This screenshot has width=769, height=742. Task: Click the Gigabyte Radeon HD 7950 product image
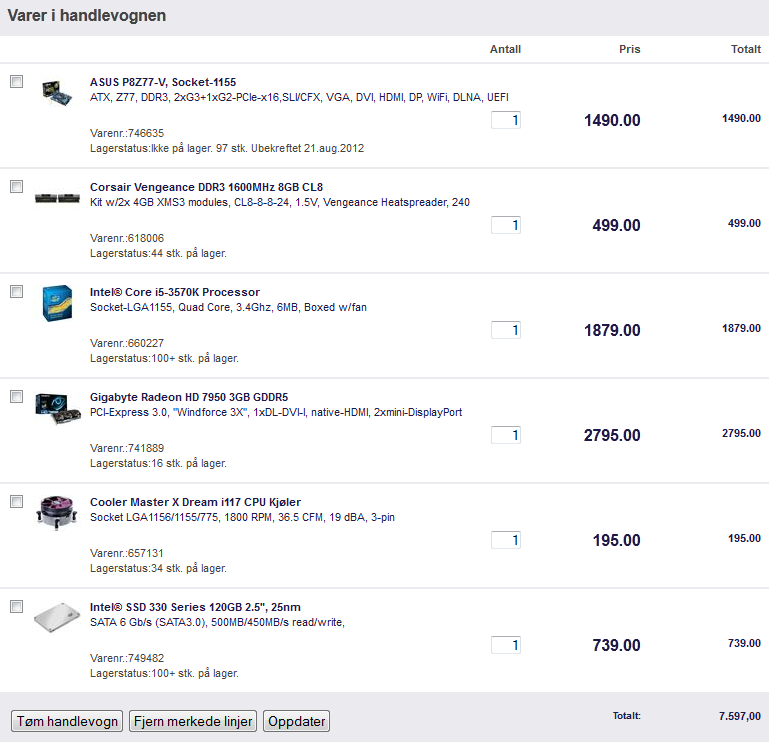[x=58, y=409]
